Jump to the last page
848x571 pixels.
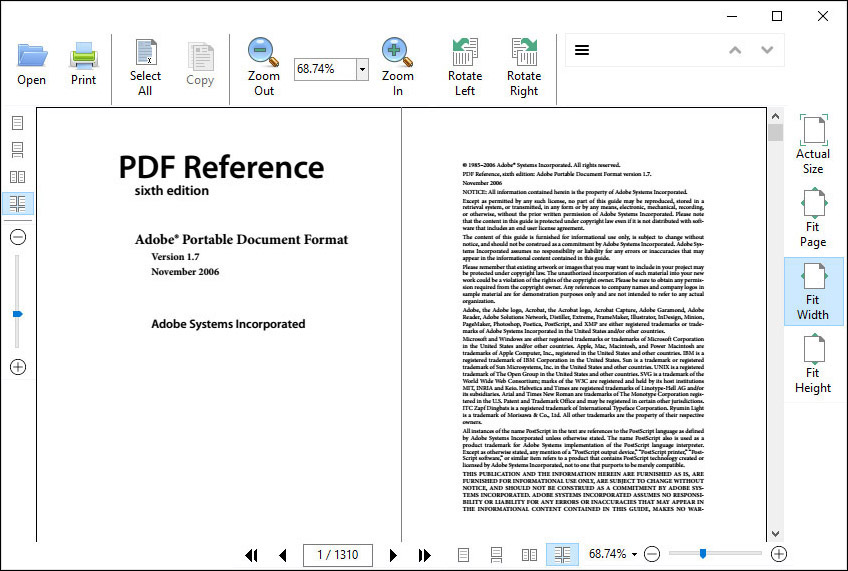[425, 555]
